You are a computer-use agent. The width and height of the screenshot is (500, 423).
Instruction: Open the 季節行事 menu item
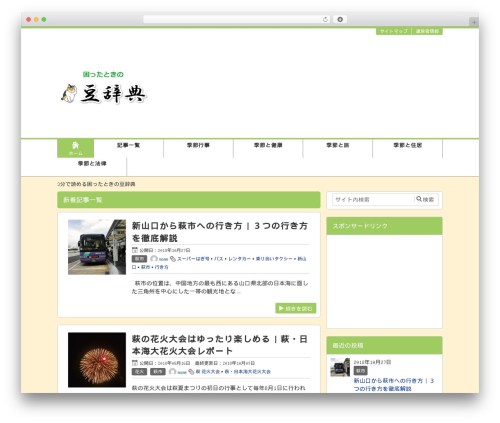pyautogui.click(x=198, y=145)
